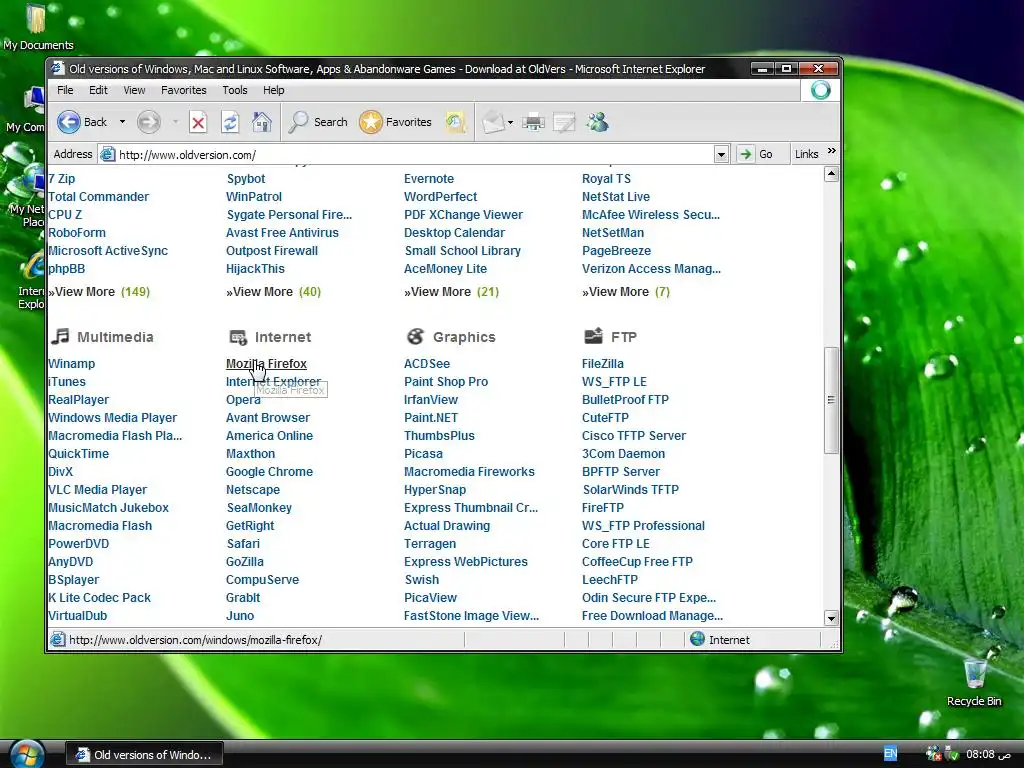Expand the Mail button dropdown arrow

click(510, 122)
